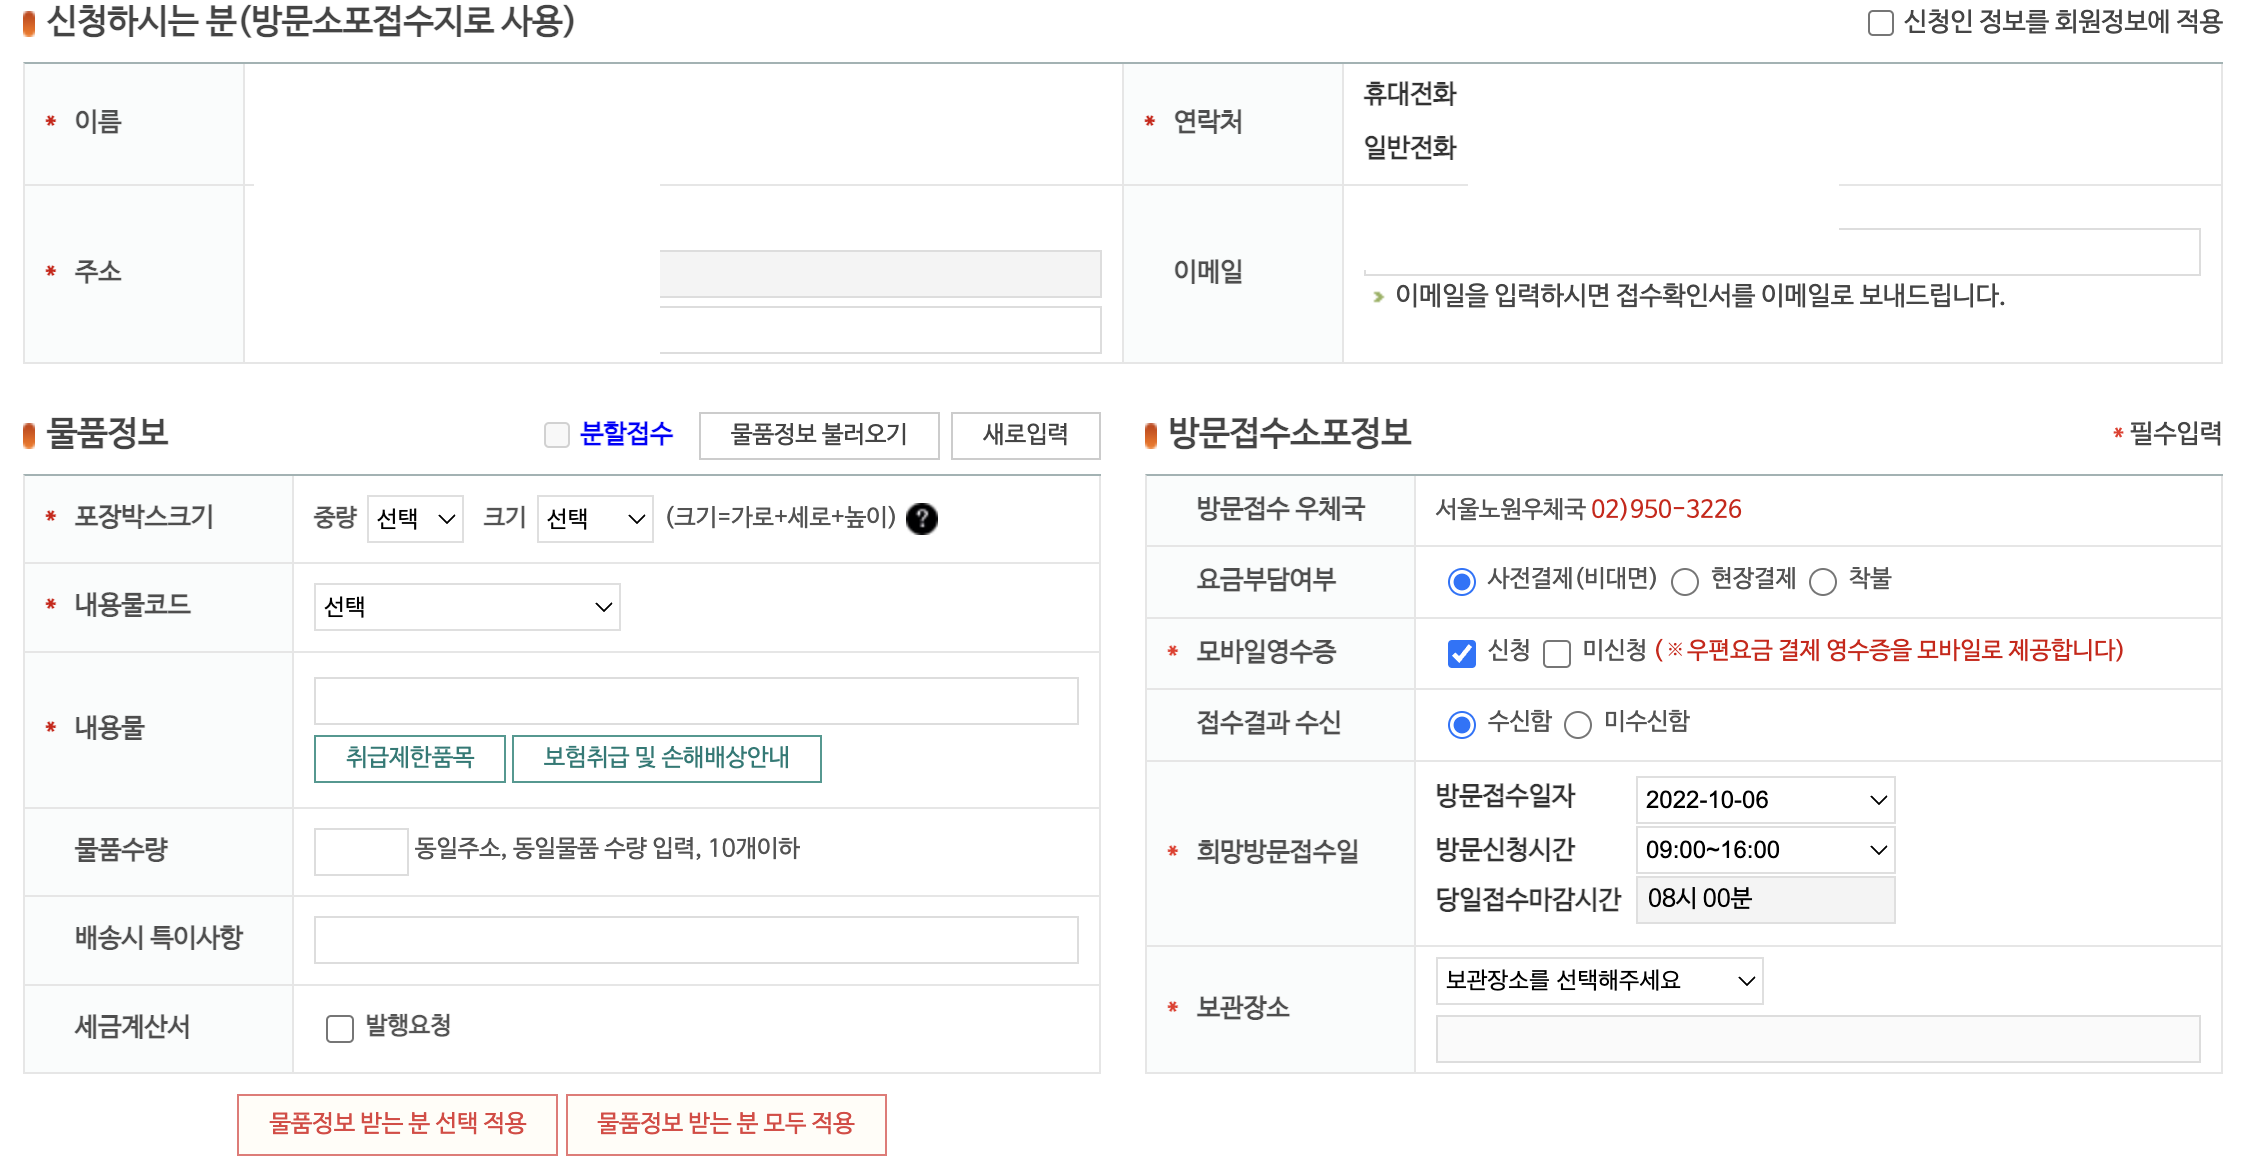Tick the 발행요청 tax invoice checkbox

tap(340, 1028)
